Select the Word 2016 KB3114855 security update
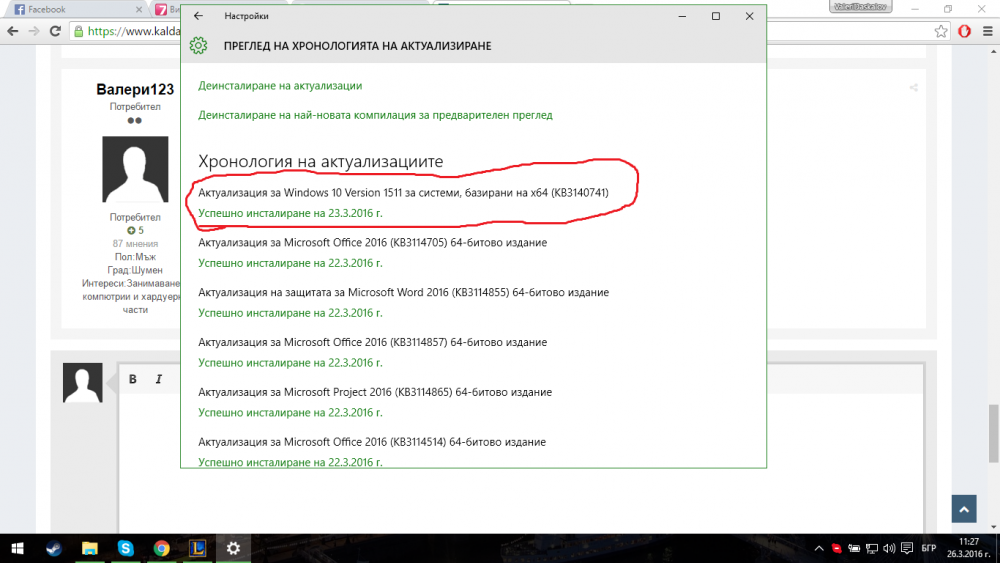Screen dimensions: 1000x563 point(403,292)
